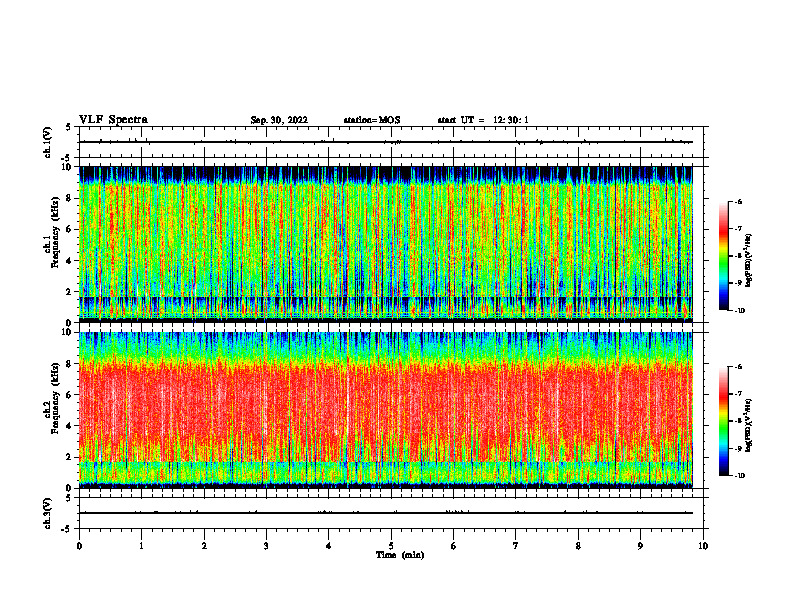Click the ch.3(V) axis "-5" tick label
The image size is (792, 612).
(x=68, y=529)
